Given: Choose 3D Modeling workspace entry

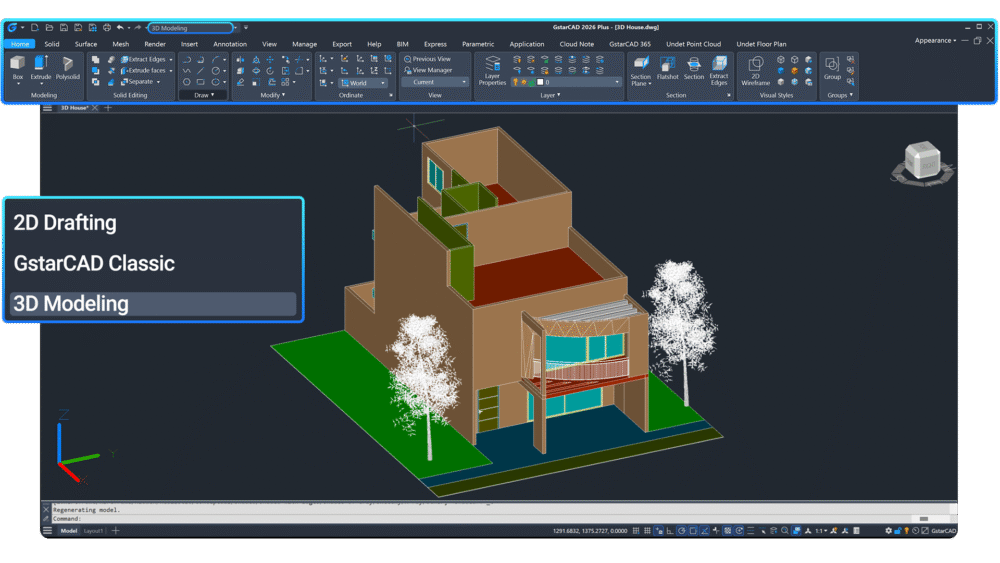Looking at the screenshot, I should [x=153, y=303].
